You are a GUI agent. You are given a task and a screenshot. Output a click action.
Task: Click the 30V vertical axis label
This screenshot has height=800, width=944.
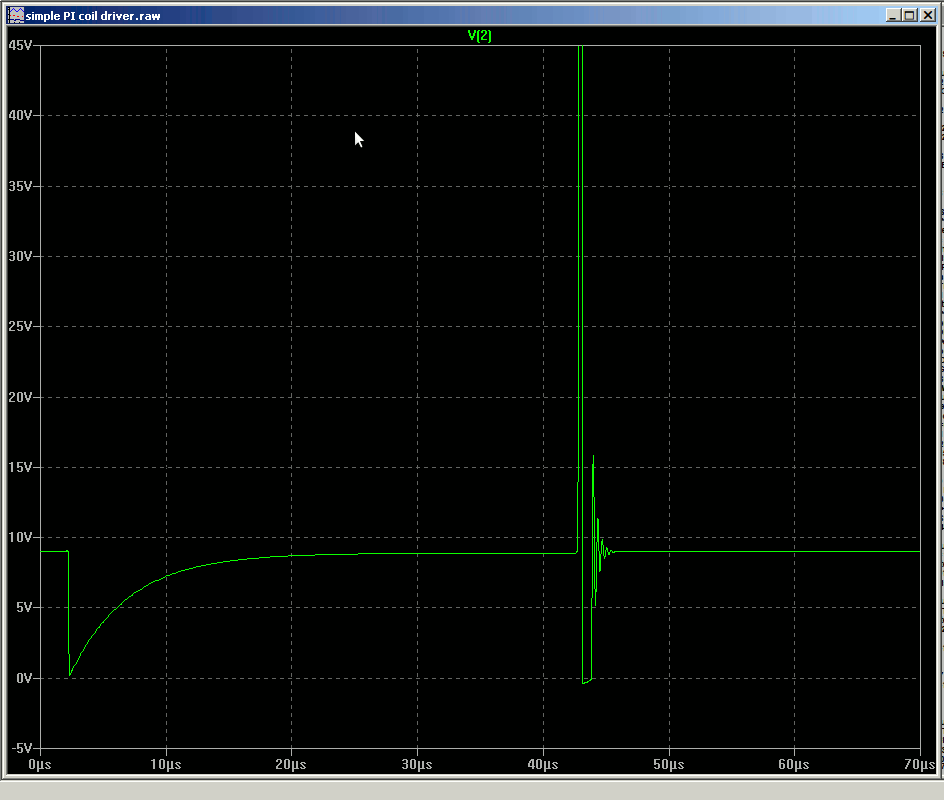pyautogui.click(x=20, y=256)
